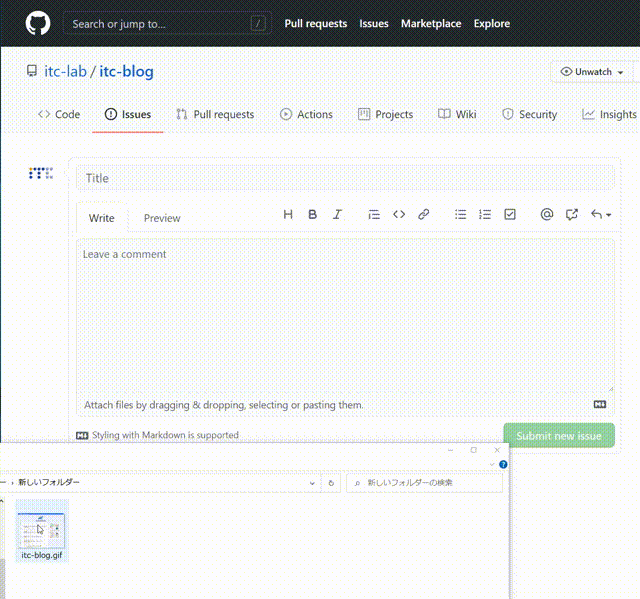Open Issues in top navigation bar

pyautogui.click(x=374, y=24)
